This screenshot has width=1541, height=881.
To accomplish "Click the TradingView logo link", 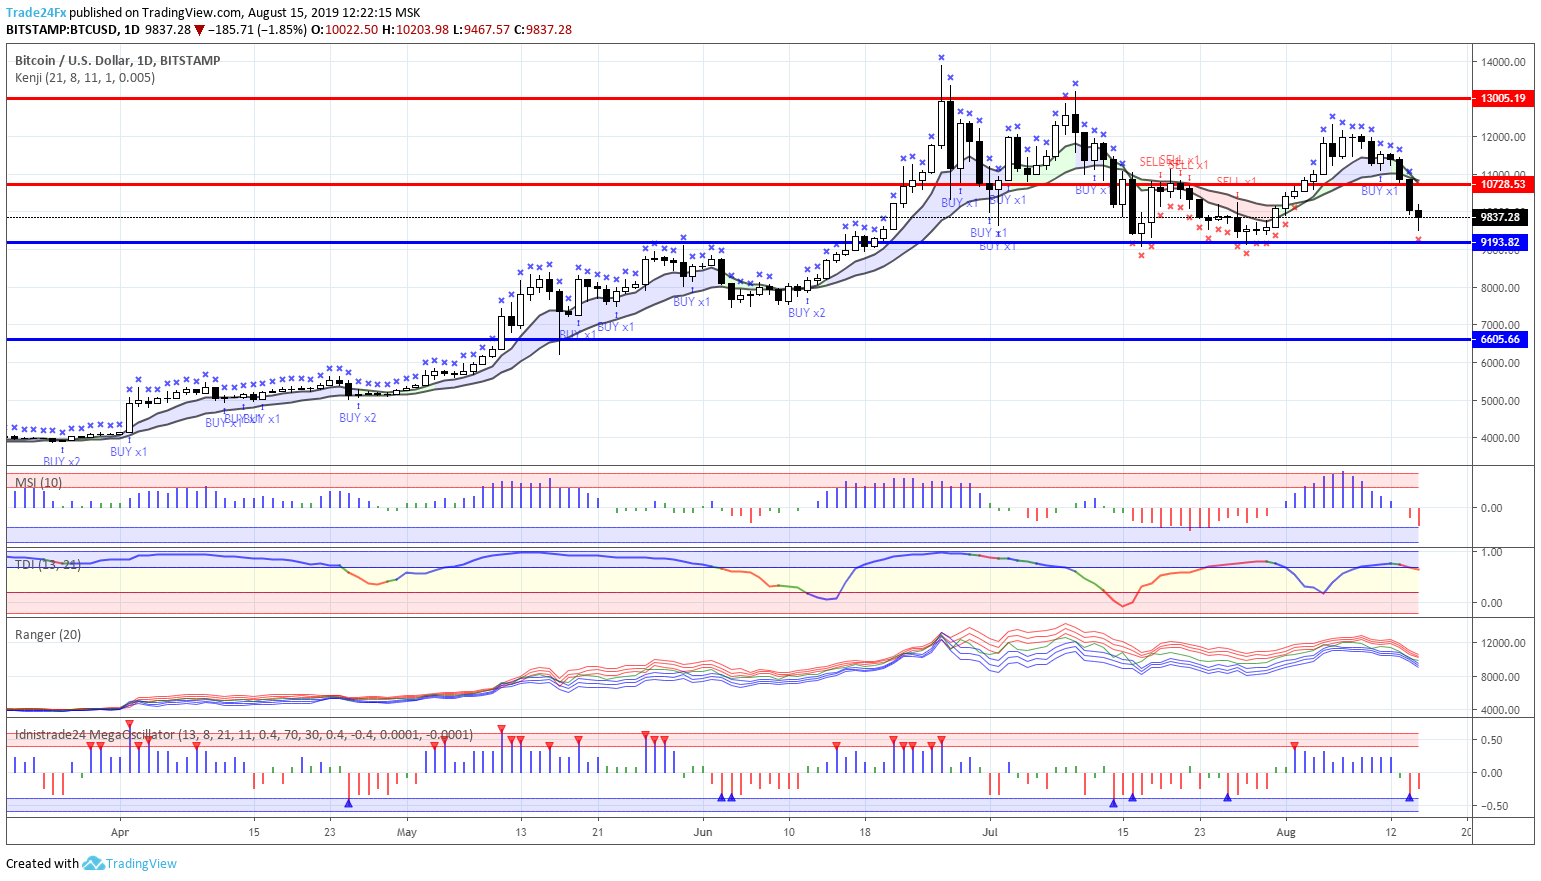I will 141,863.
